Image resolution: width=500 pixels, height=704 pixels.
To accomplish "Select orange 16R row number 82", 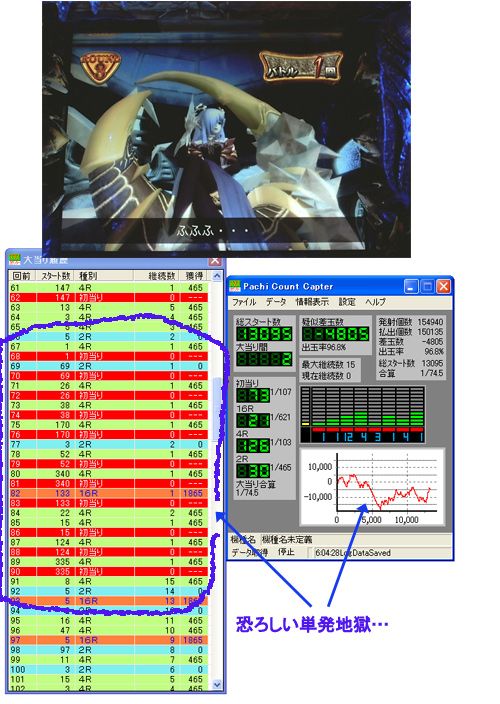I will tap(109, 493).
